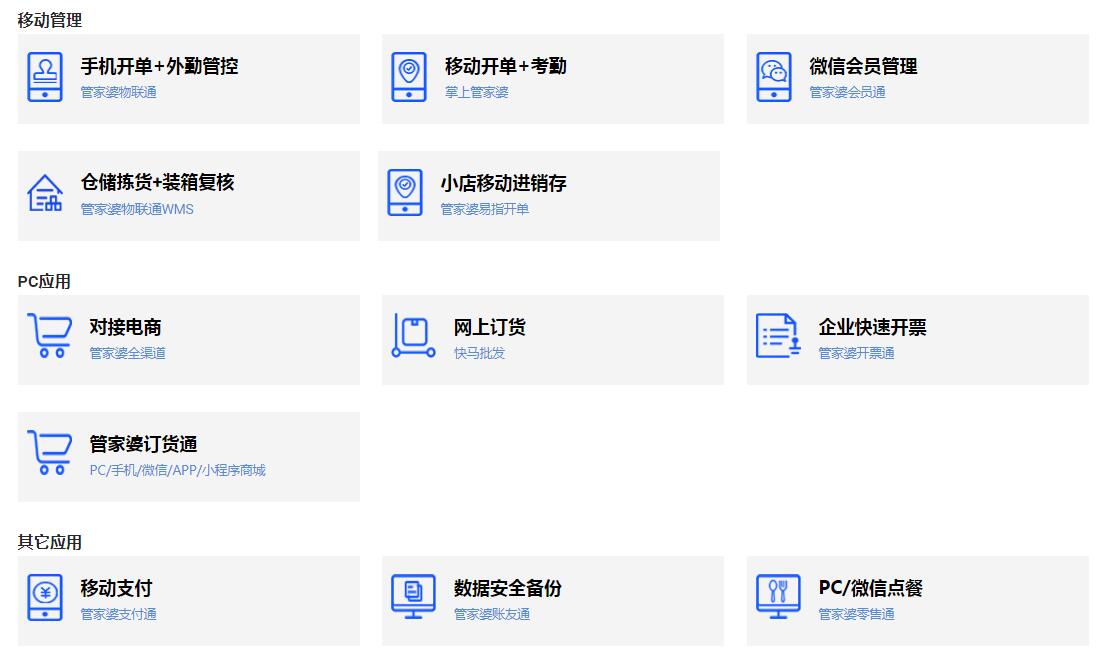Open the 快马批发 link

pyautogui.click(x=479, y=353)
